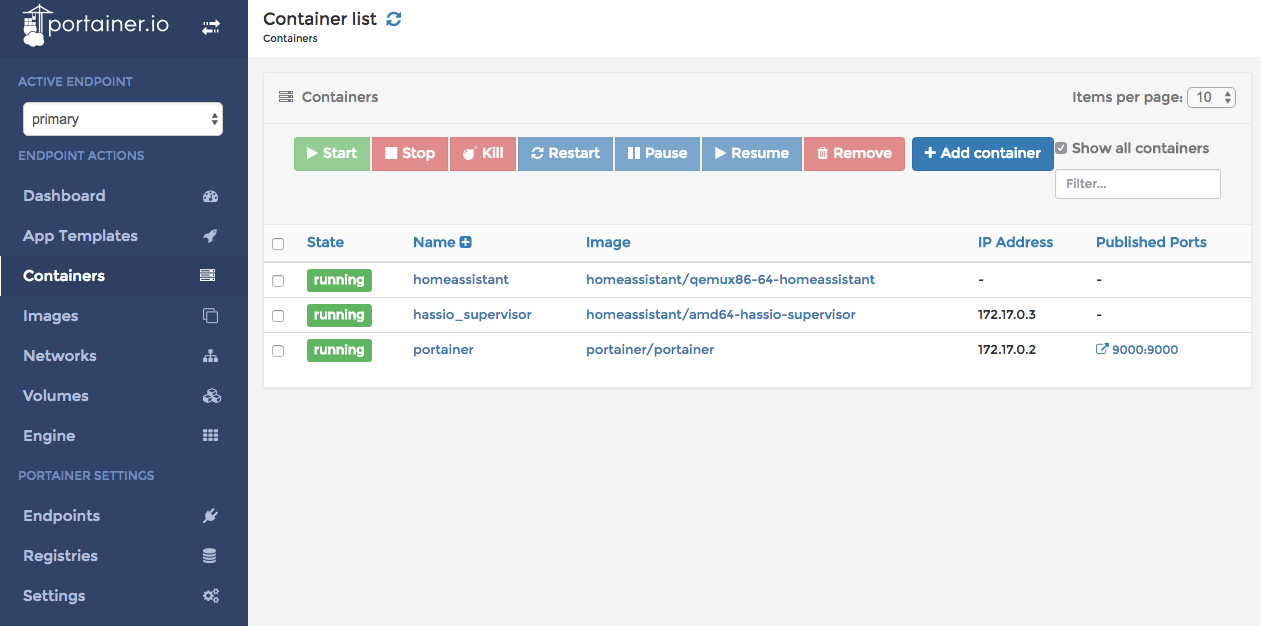Open the Volumes section
The height and width of the screenshot is (626, 1261).
tap(56, 396)
